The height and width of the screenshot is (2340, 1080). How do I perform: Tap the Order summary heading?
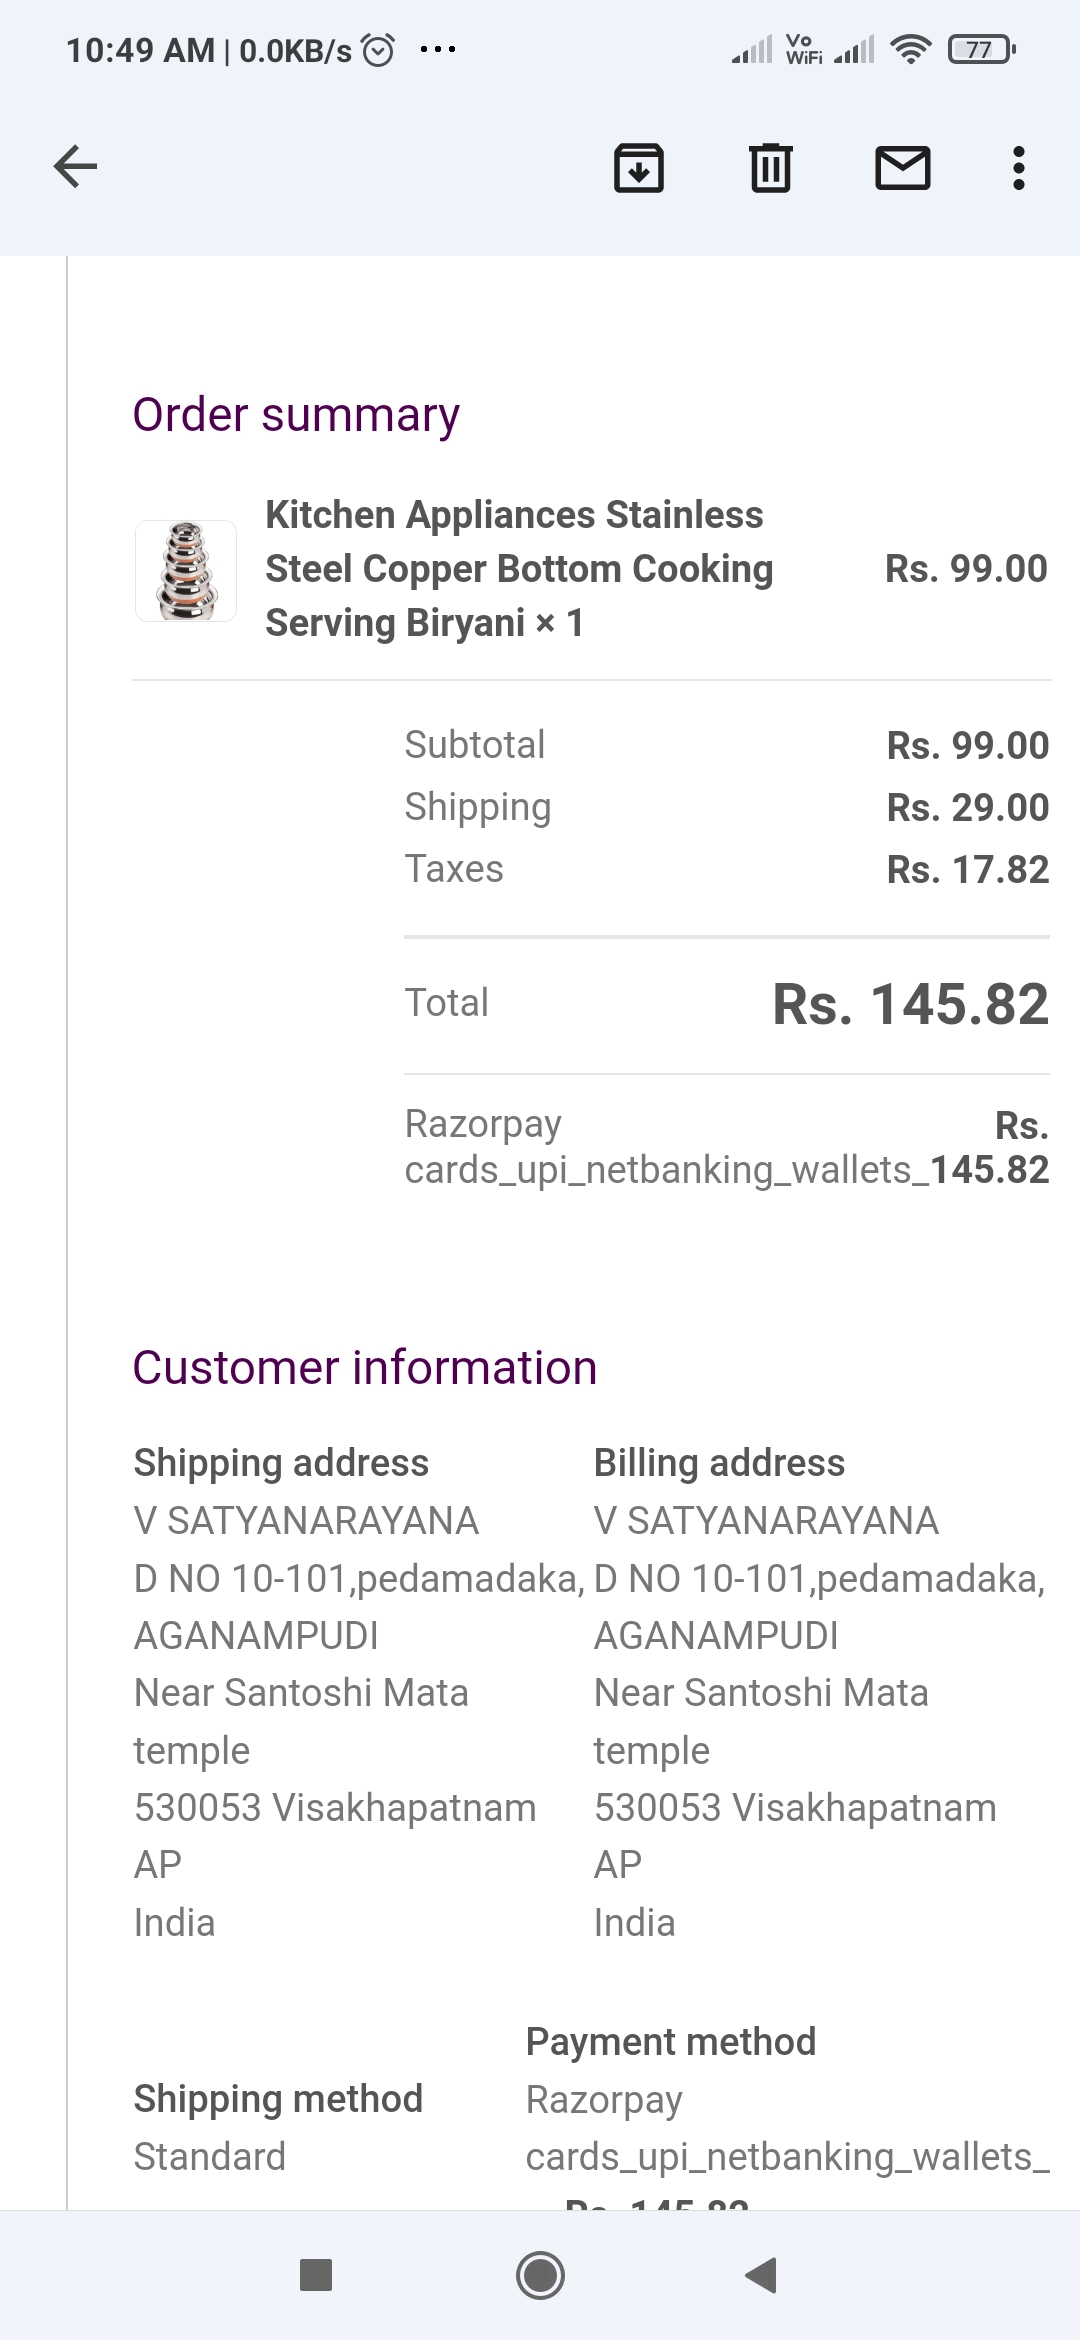[x=296, y=414]
